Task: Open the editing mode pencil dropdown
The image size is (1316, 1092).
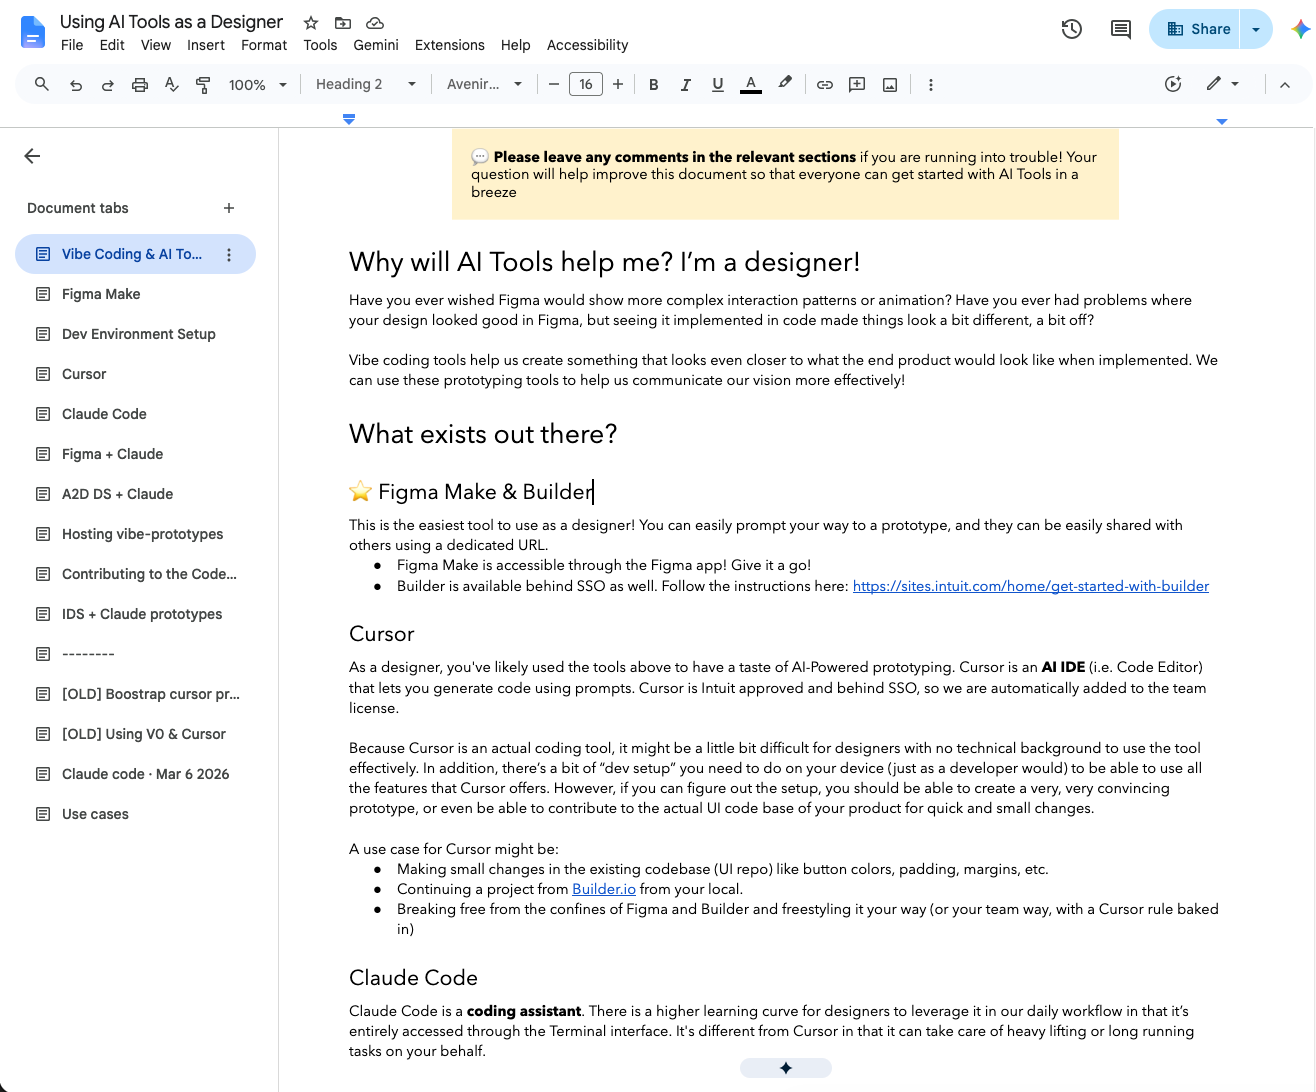Action: pos(1223,84)
